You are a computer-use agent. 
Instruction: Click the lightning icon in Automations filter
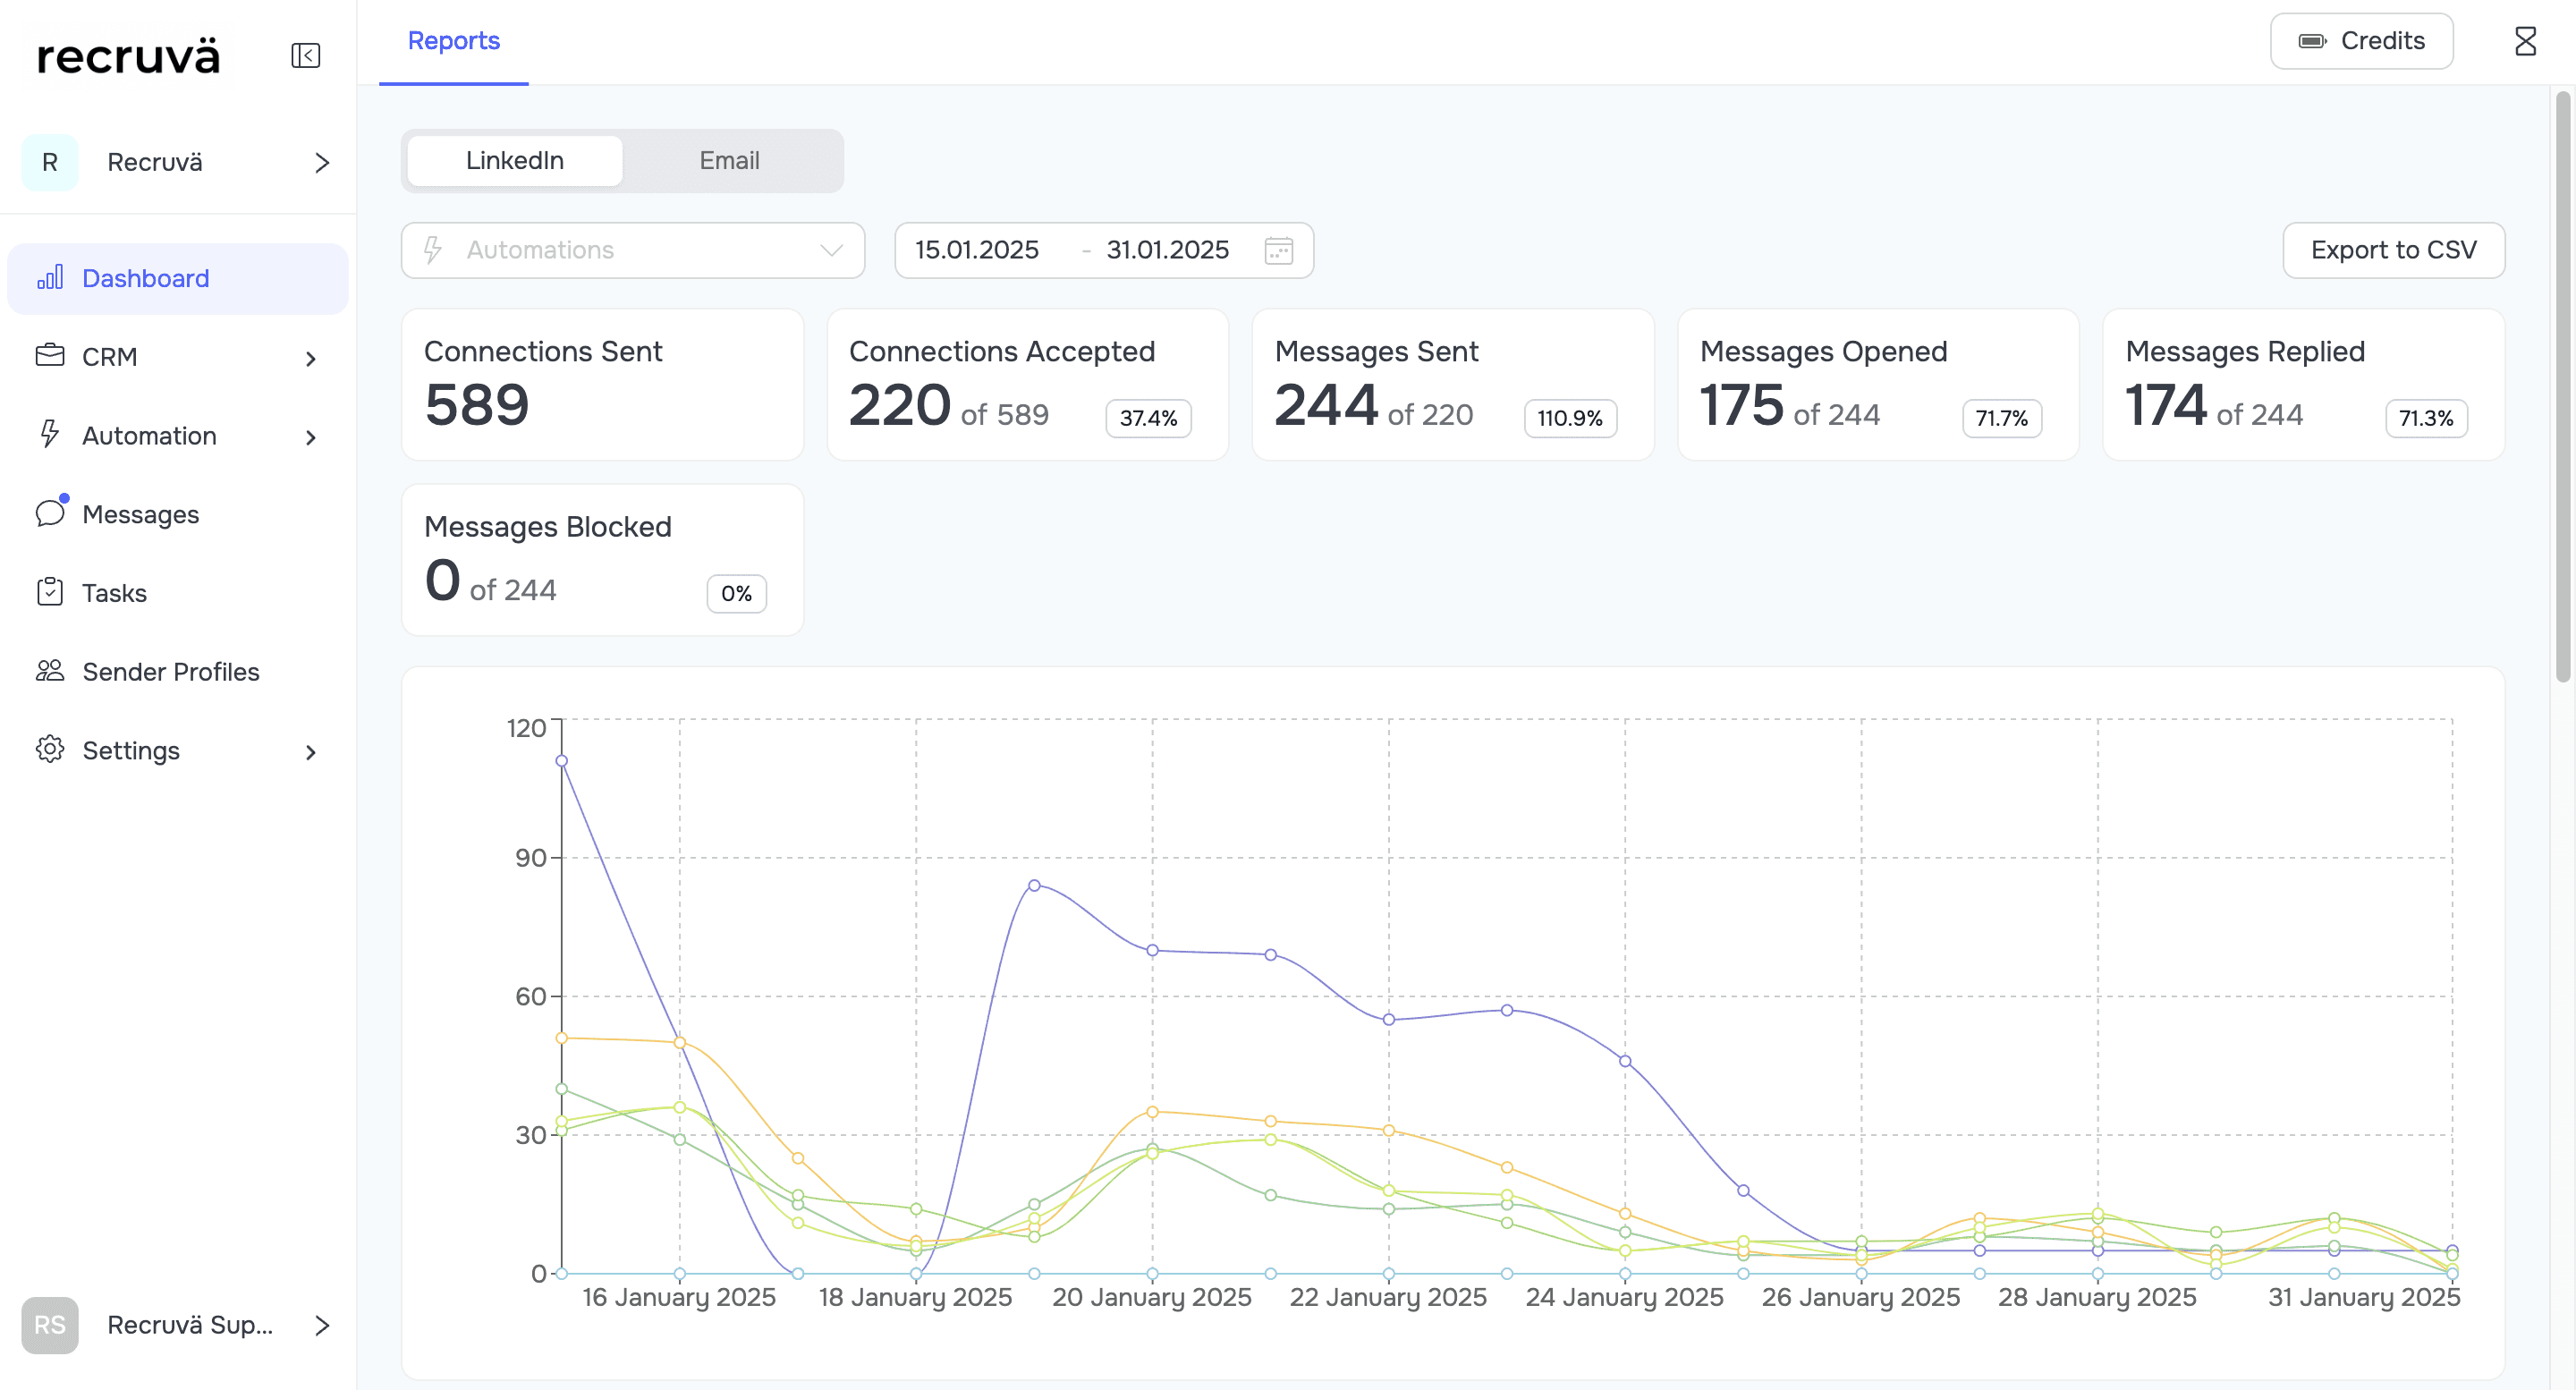(433, 250)
